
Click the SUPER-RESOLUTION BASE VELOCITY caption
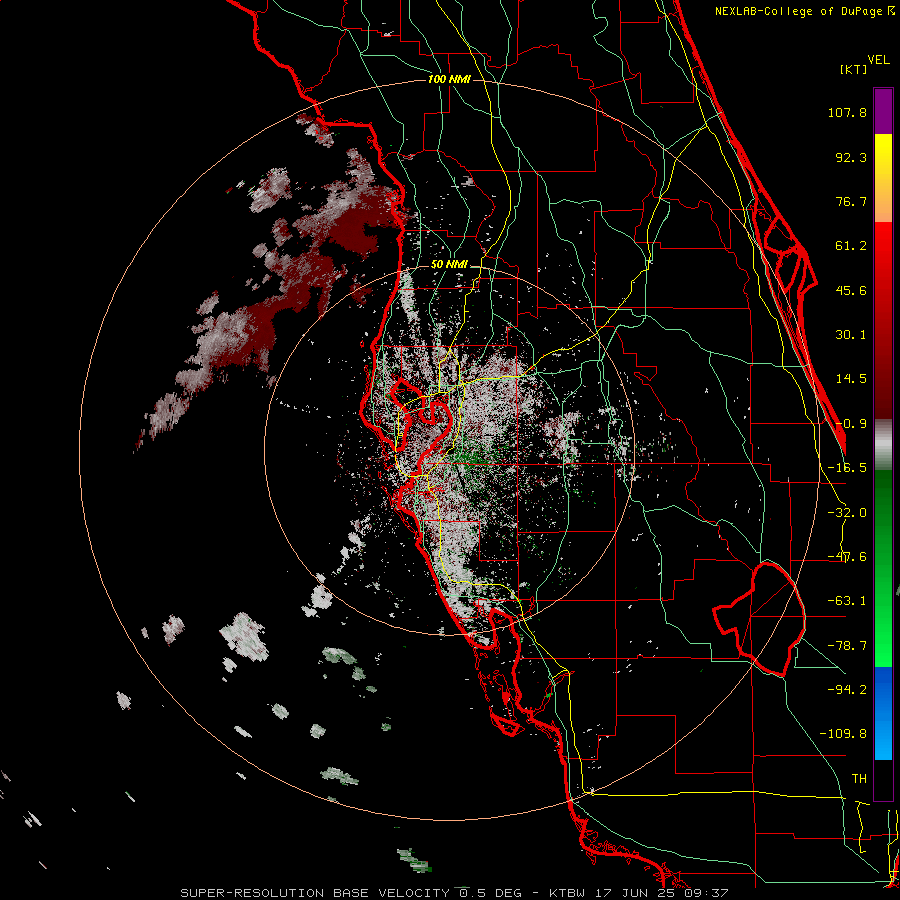(317, 893)
